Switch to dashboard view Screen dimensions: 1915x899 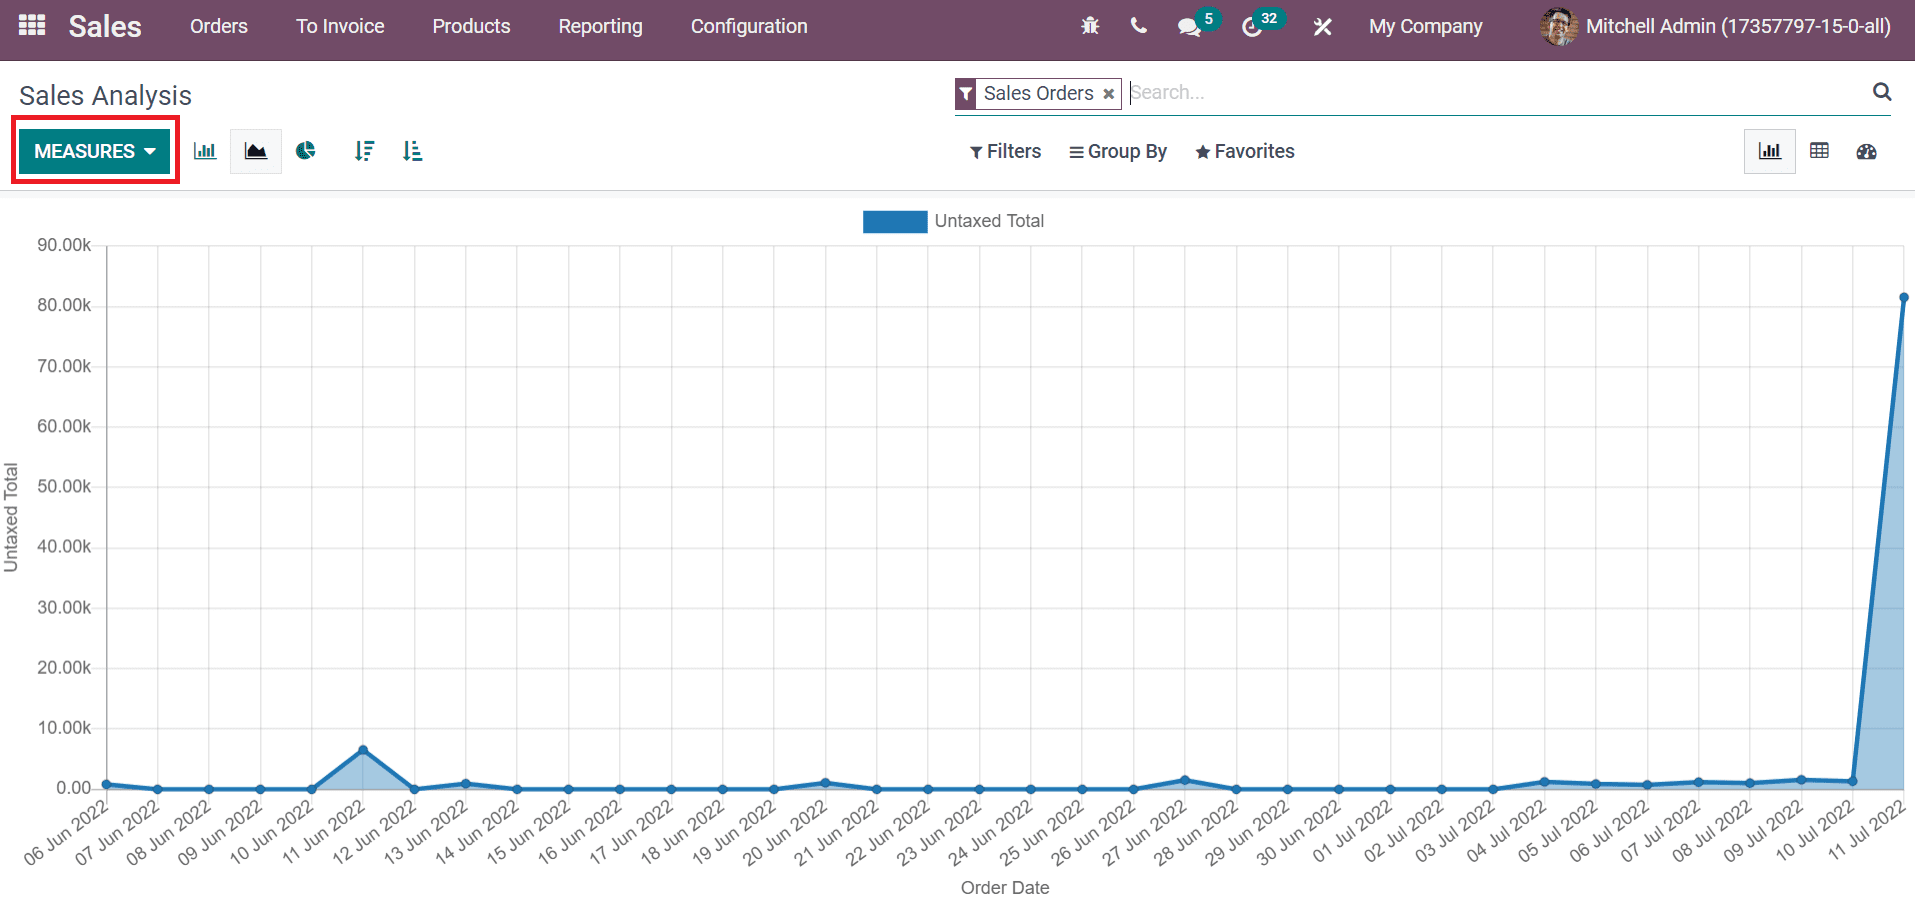pos(1866,151)
